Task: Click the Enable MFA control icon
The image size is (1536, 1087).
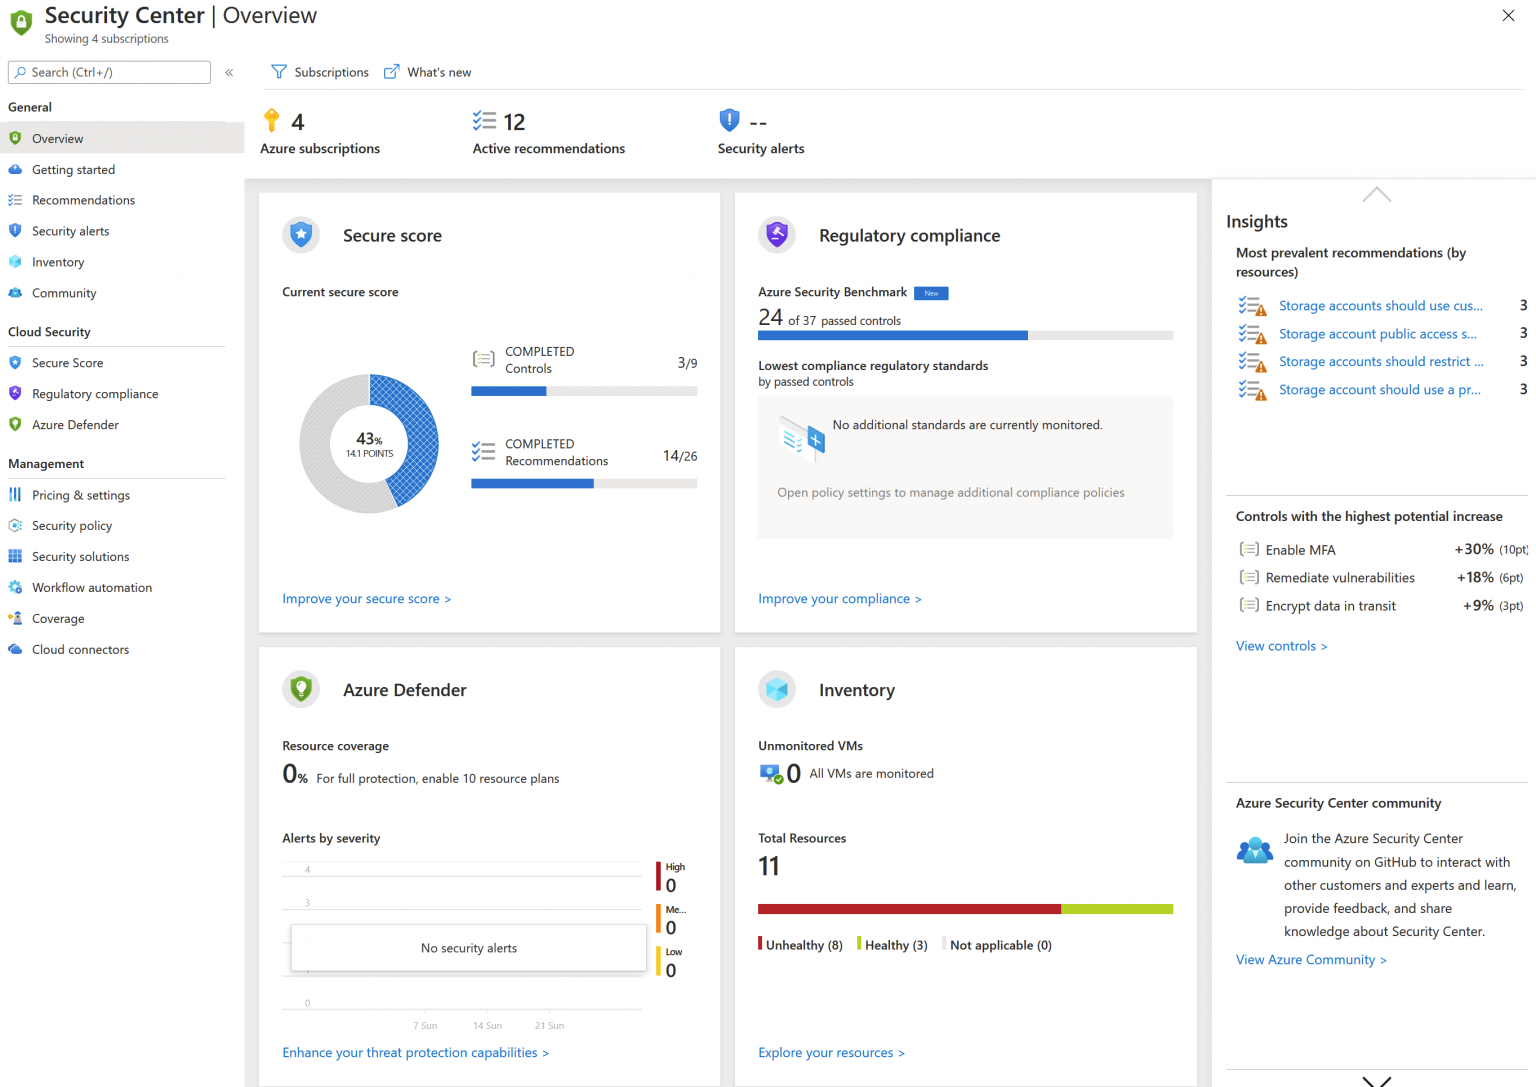Action: [x=1249, y=549]
